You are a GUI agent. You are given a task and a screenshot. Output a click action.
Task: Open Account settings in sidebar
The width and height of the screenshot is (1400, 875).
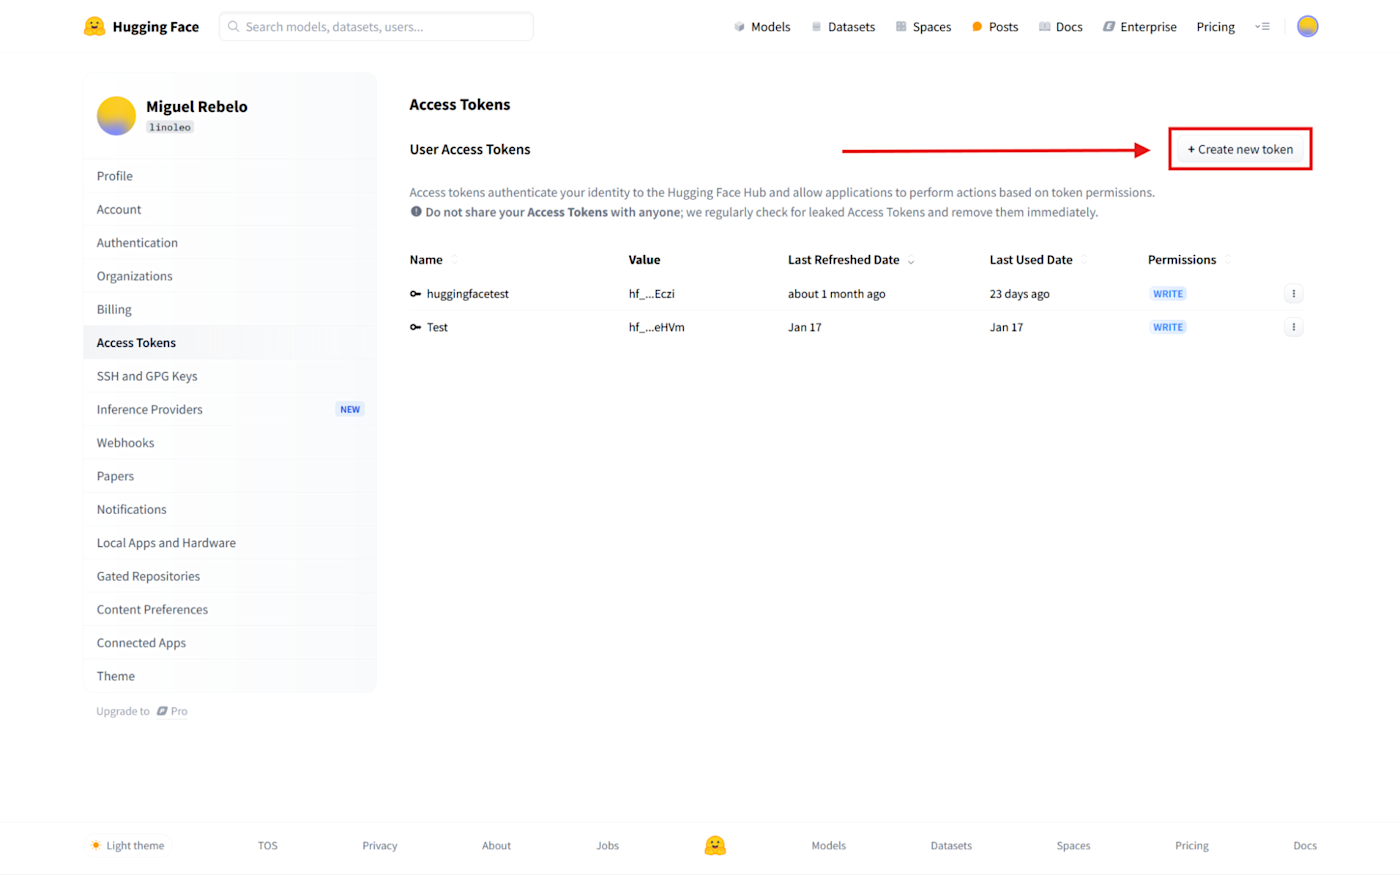[x=230, y=209]
